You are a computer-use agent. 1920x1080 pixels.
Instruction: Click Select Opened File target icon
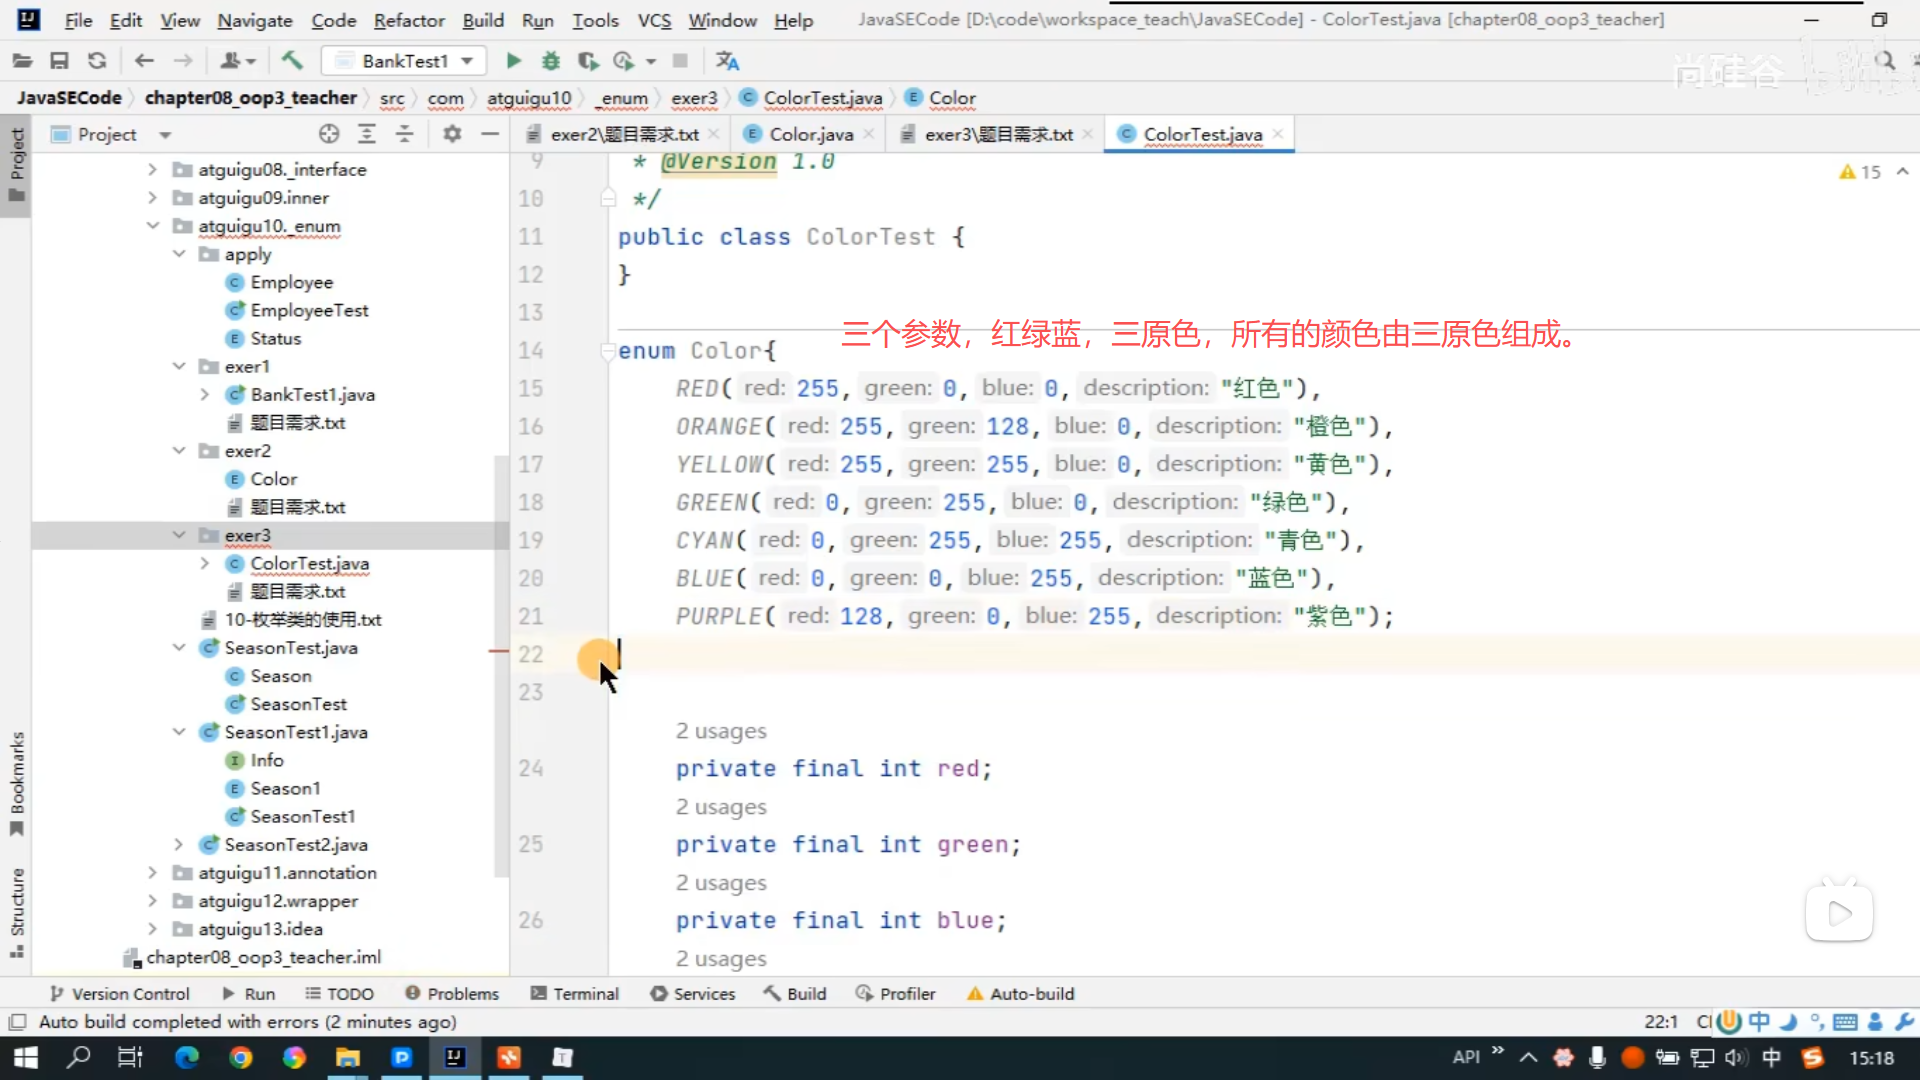[x=329, y=134]
